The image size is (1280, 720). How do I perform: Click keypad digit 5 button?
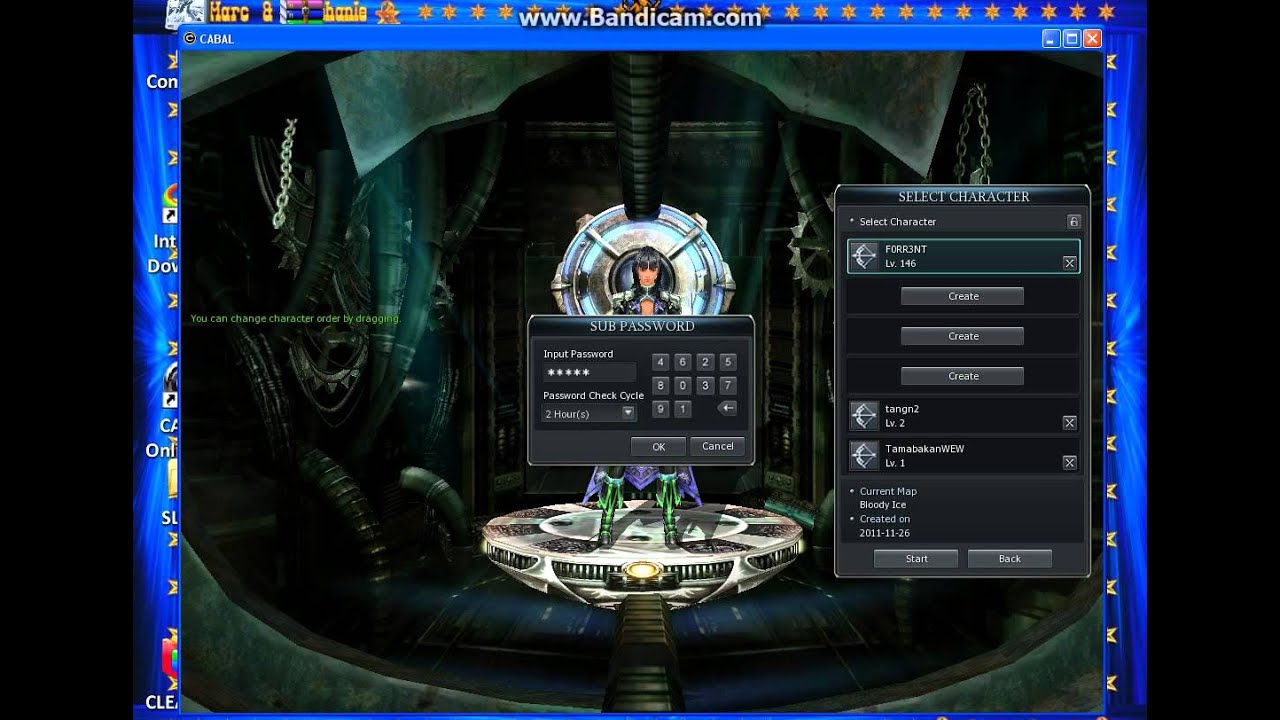pyautogui.click(x=728, y=362)
